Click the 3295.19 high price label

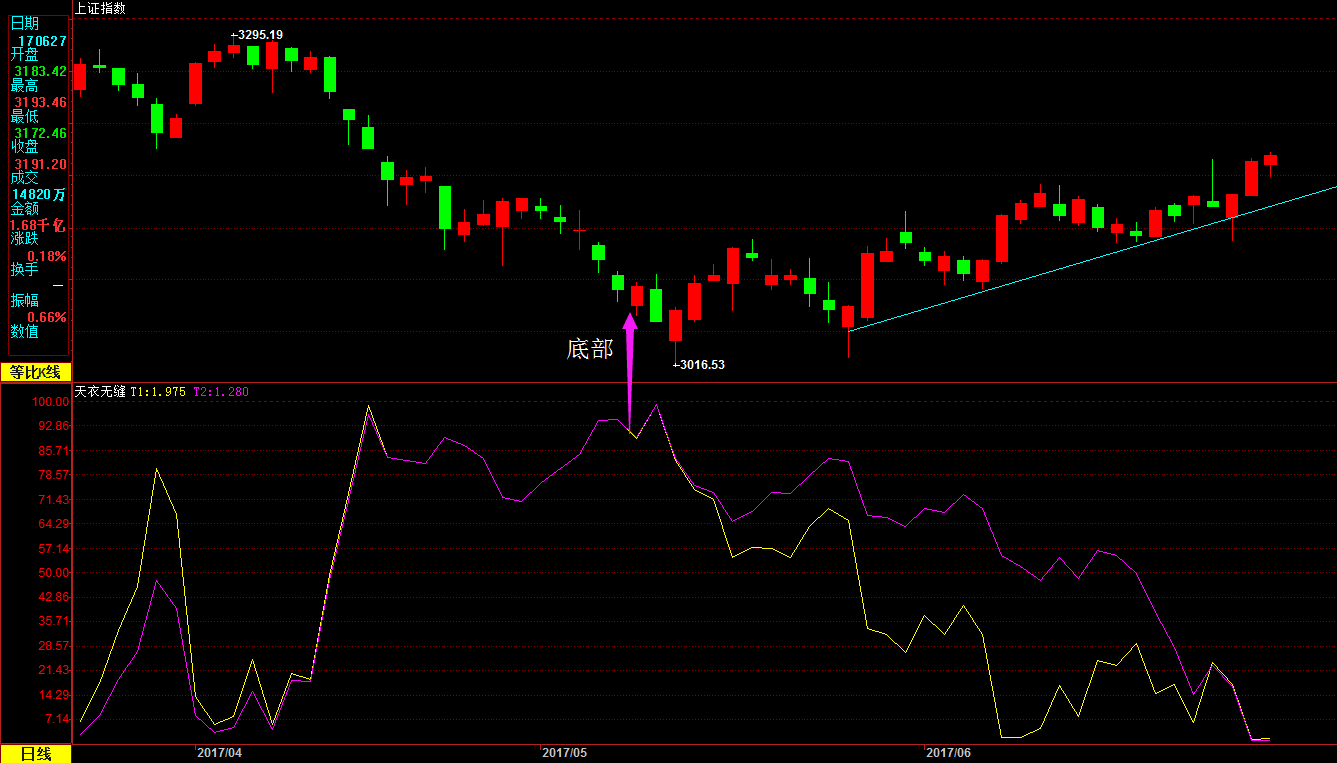(260, 34)
